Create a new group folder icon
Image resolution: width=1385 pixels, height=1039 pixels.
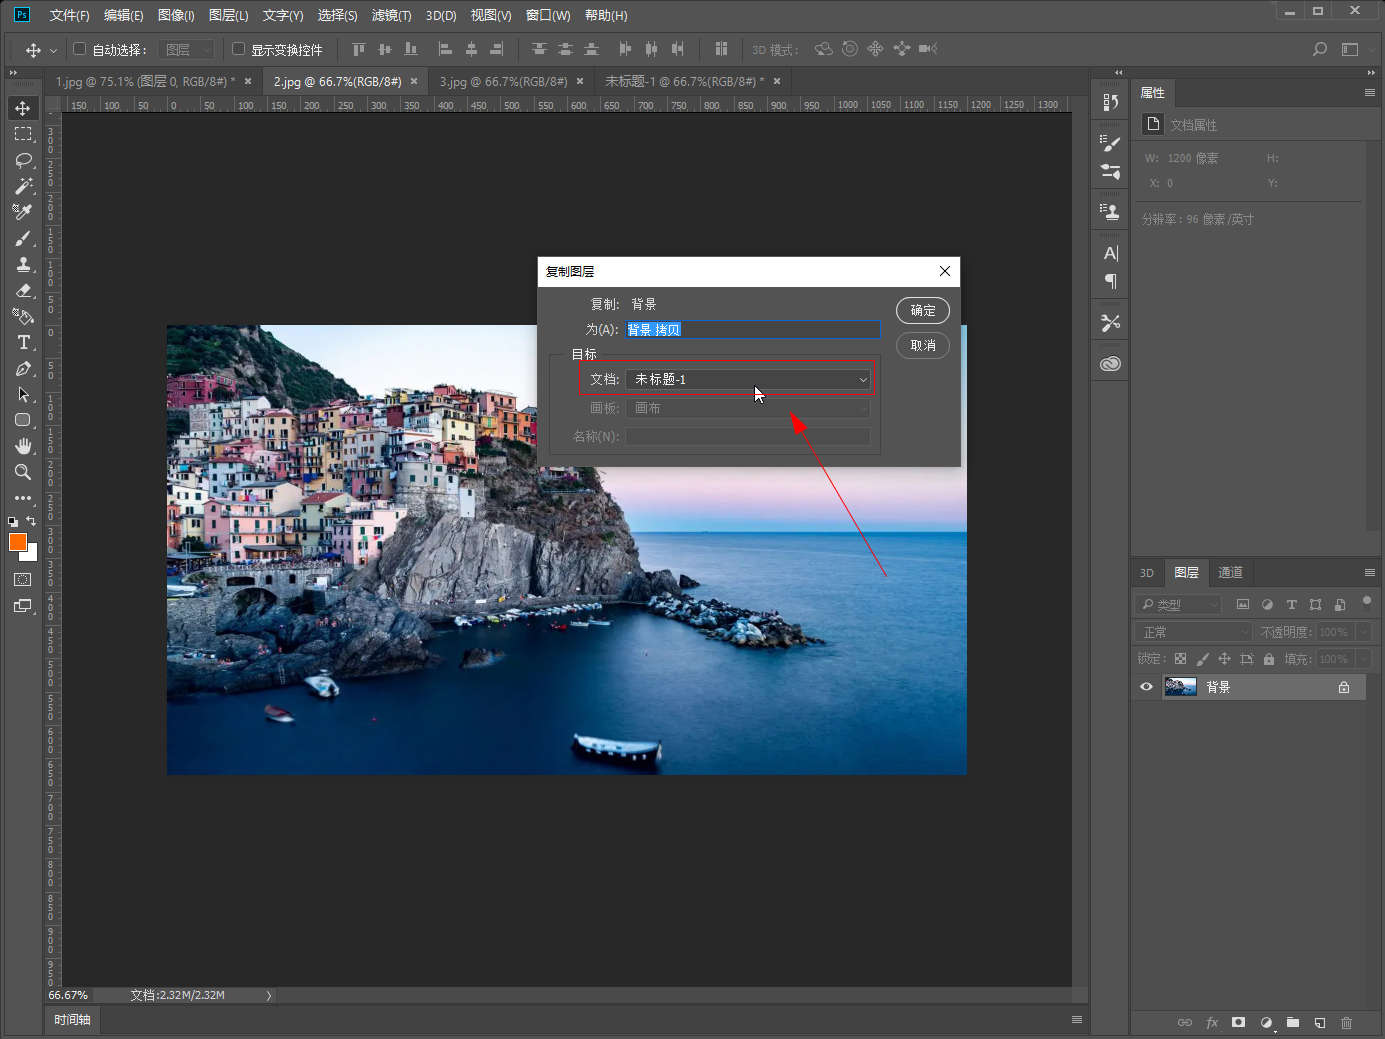tap(1293, 1022)
